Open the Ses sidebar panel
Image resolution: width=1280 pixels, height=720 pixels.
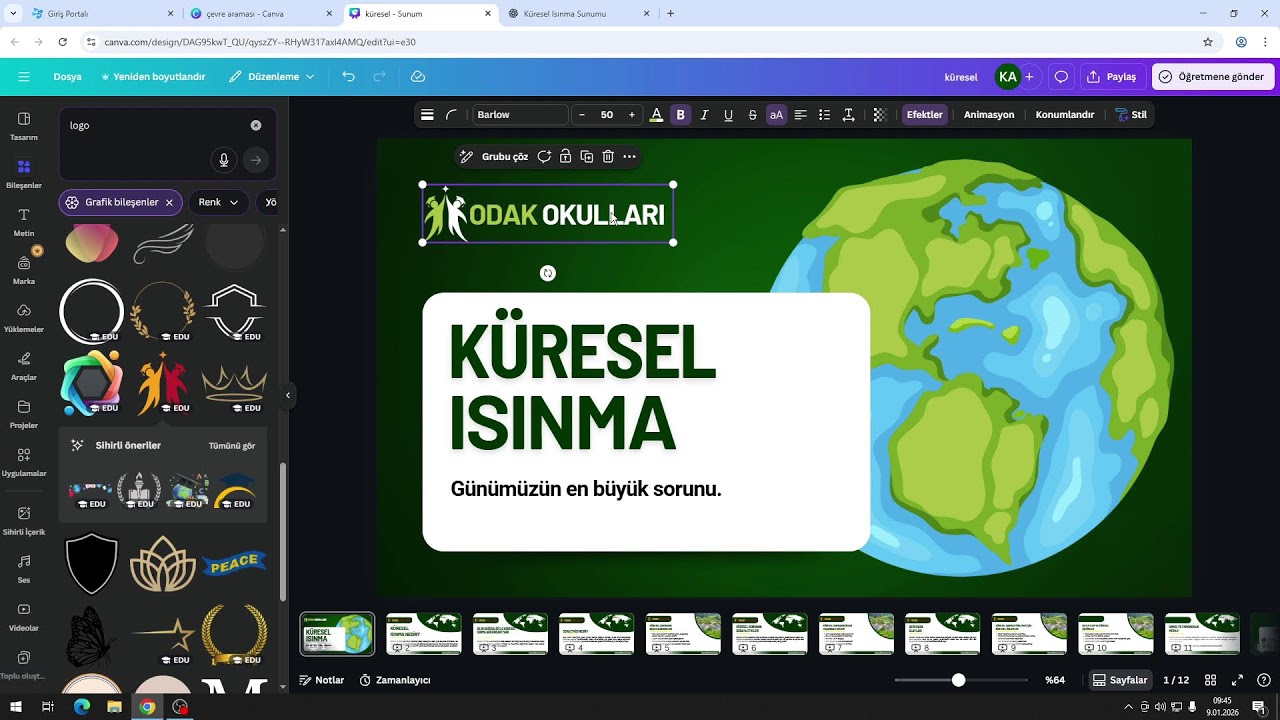24,568
